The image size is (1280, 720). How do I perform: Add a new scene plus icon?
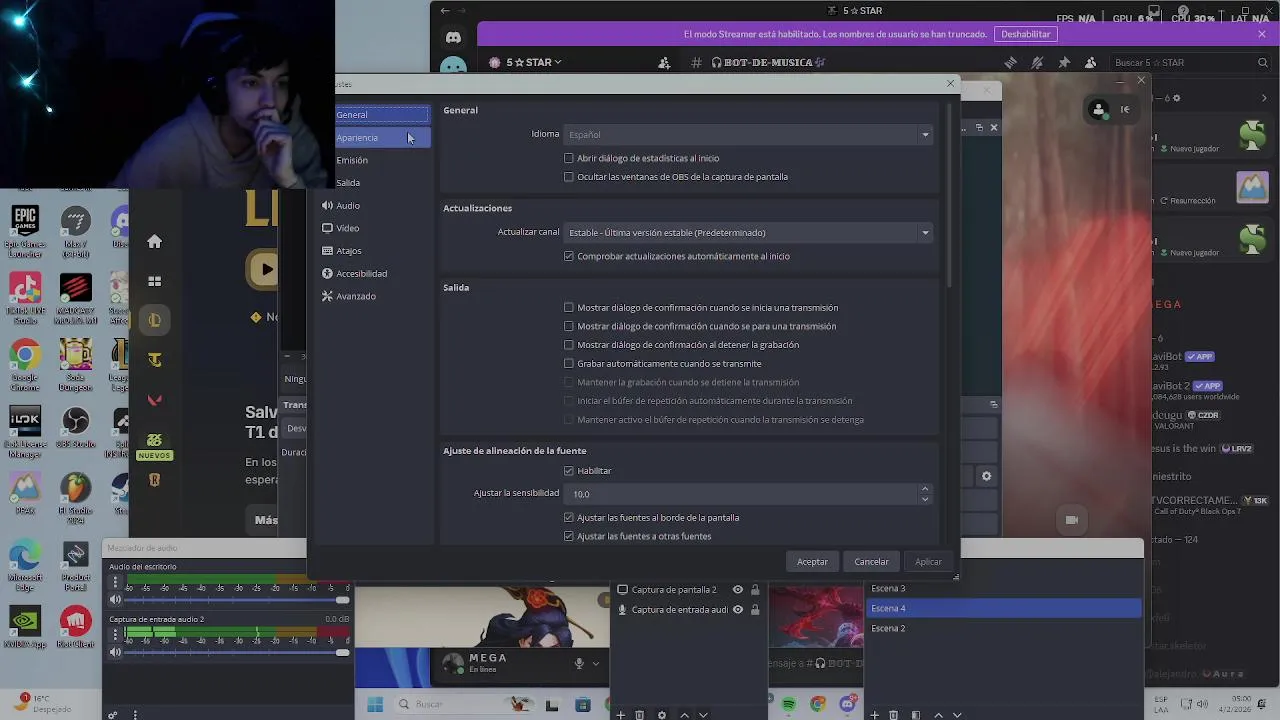click(874, 715)
